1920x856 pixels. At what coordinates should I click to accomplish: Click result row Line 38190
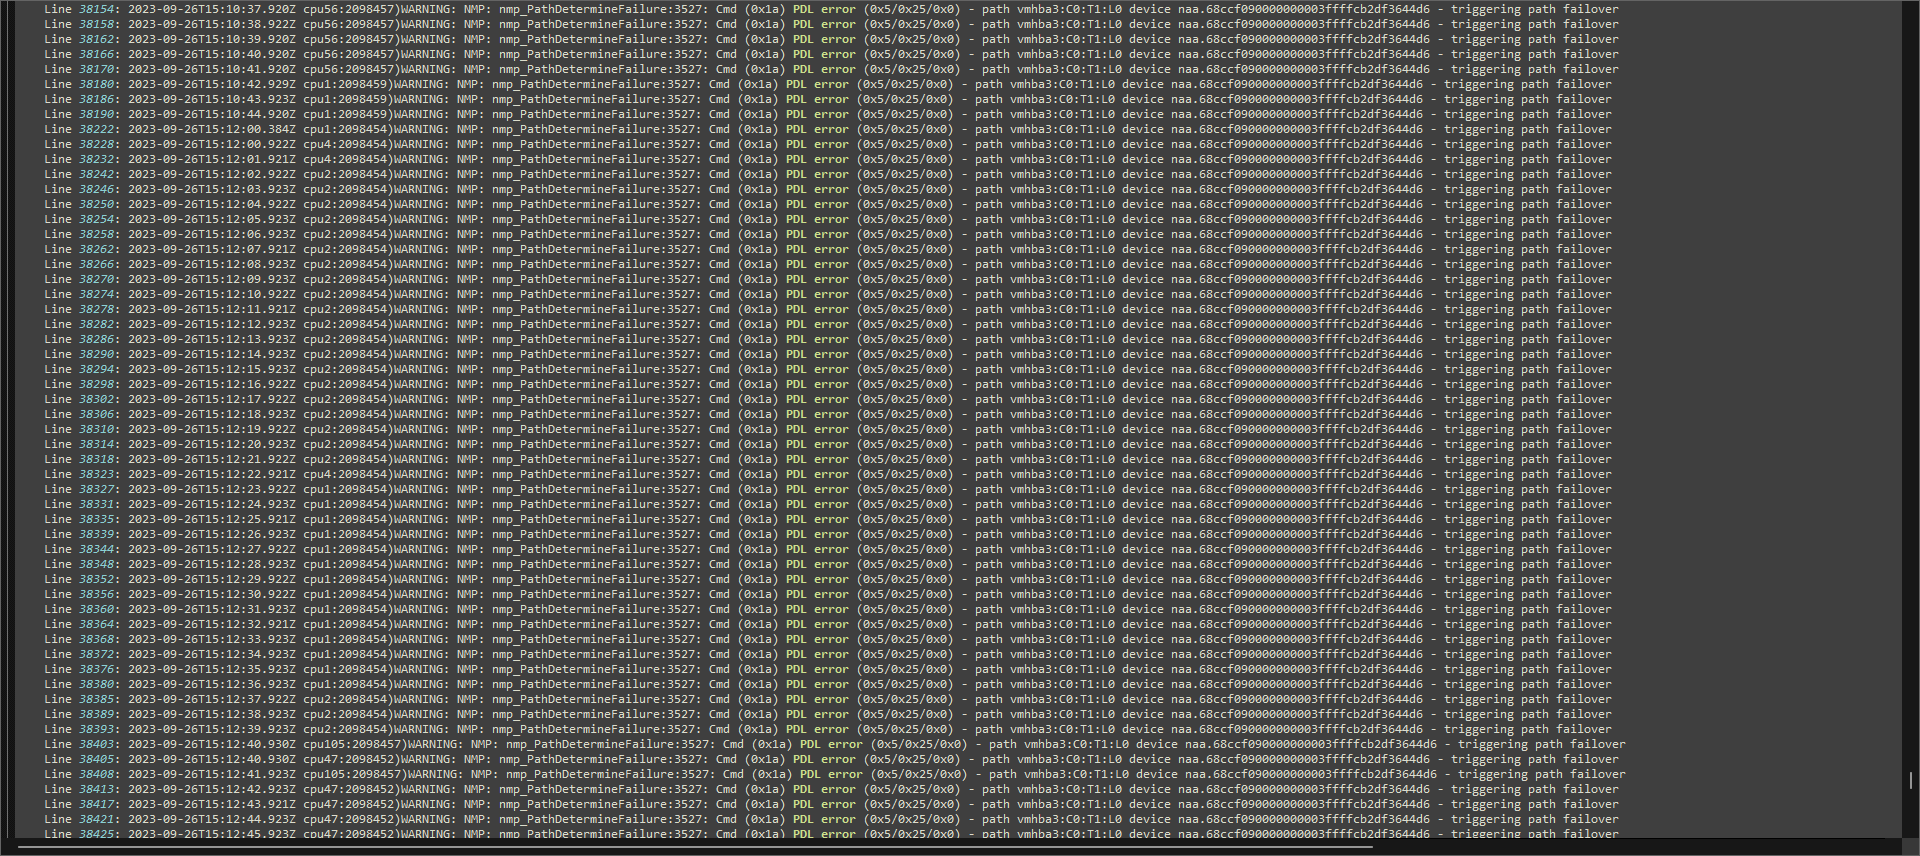[828, 114]
